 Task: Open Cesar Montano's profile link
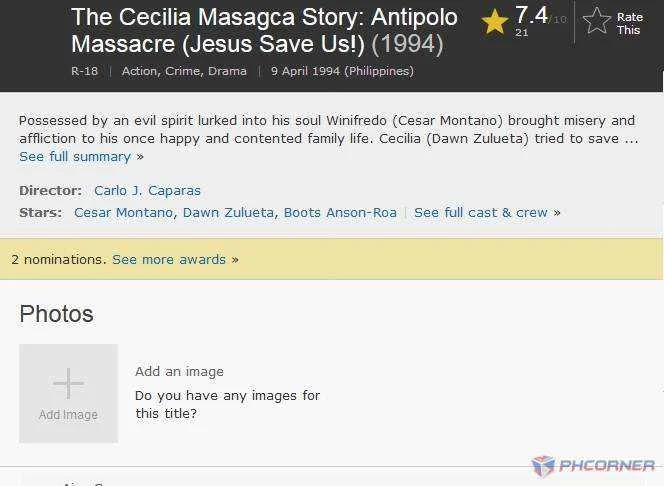[123, 213]
